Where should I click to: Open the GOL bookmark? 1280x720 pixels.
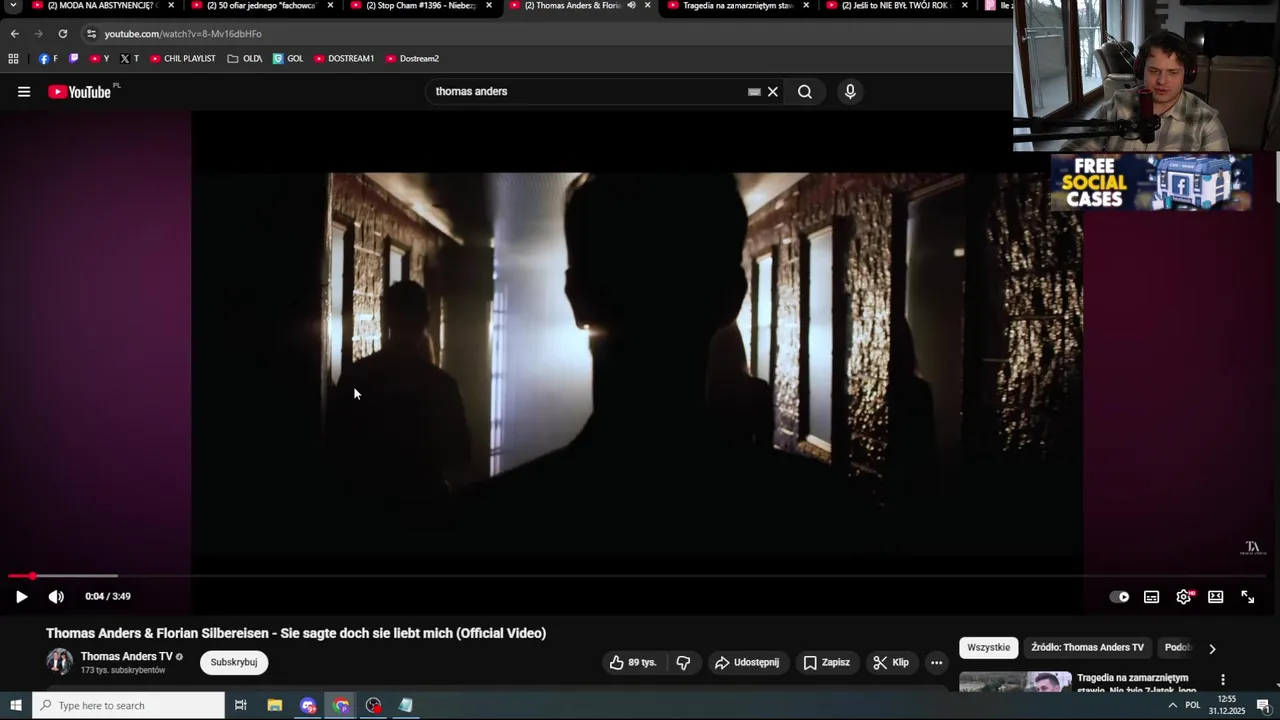pyautogui.click(x=288, y=59)
